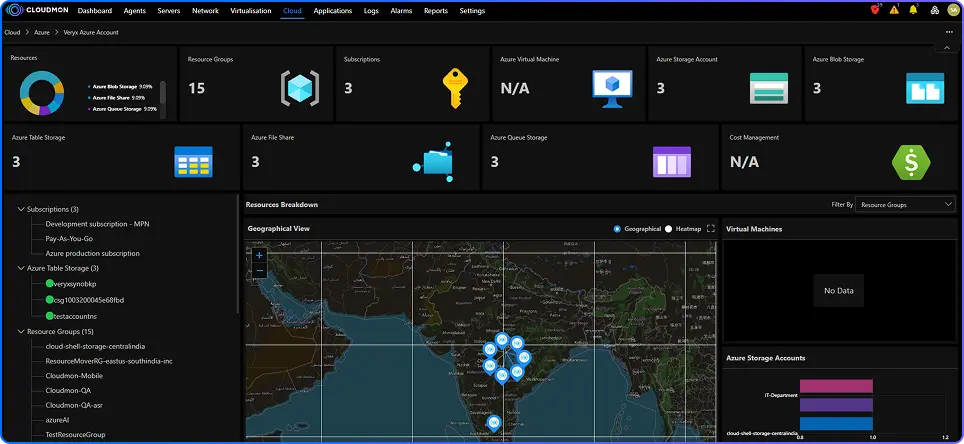Select Azure production subscription

pyautogui.click(x=92, y=253)
